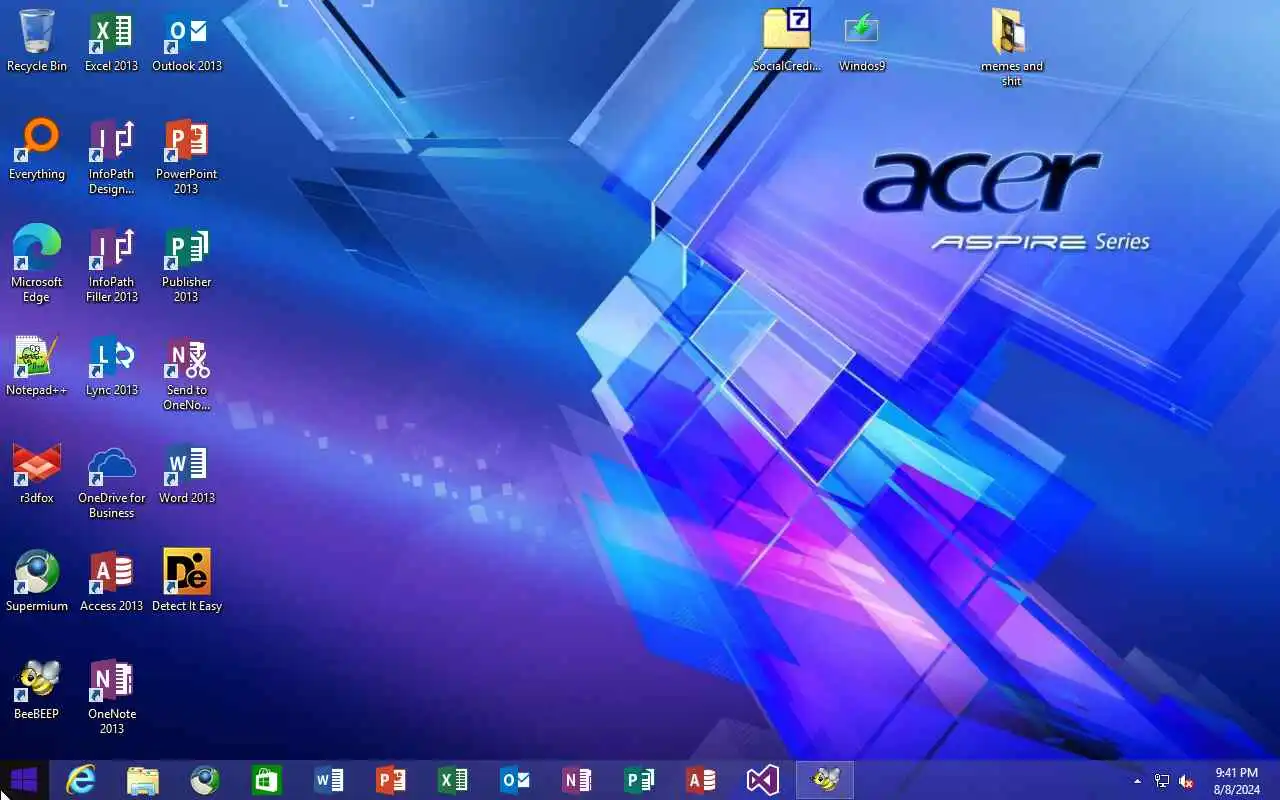Select the Supermium desktop shortcut
The image size is (1280, 800).
tap(37, 581)
